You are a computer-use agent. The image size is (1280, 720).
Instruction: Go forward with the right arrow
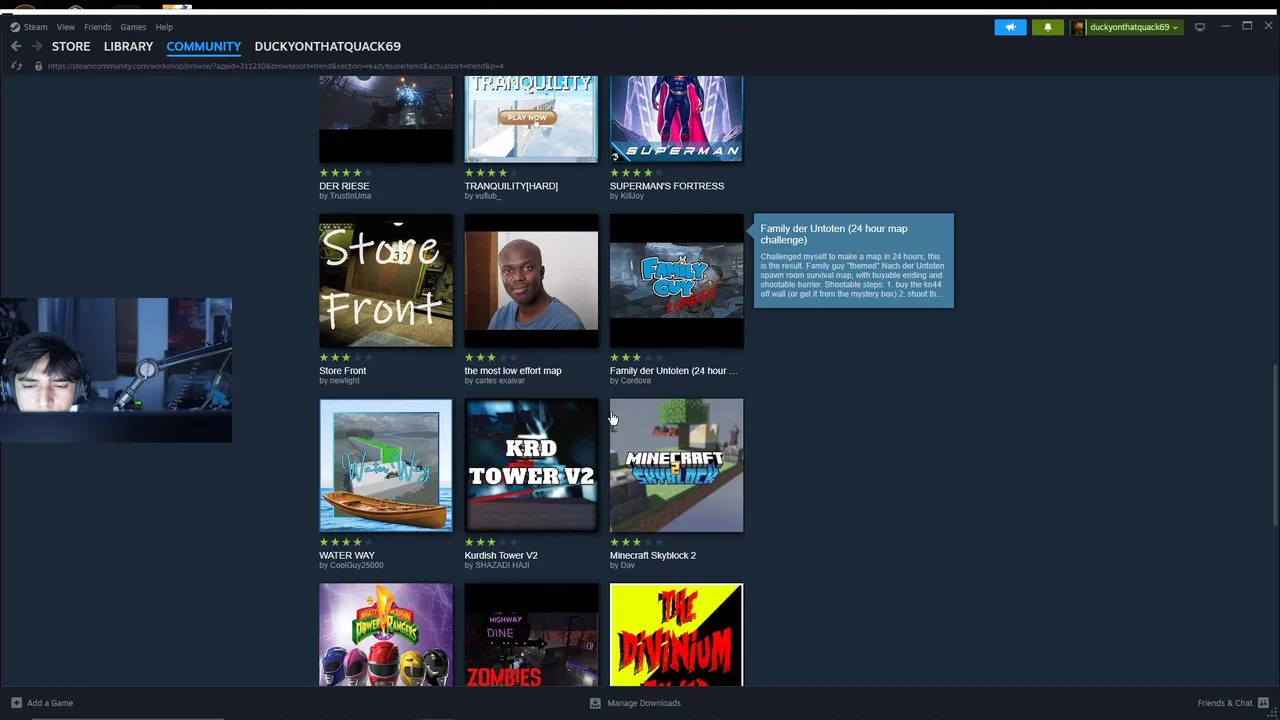coord(37,46)
